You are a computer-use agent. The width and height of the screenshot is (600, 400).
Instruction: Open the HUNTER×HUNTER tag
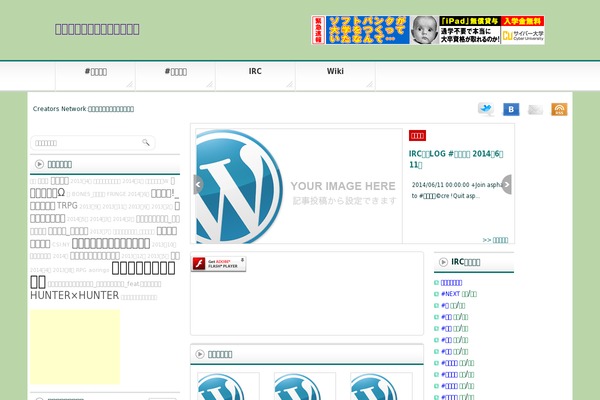(x=75, y=296)
